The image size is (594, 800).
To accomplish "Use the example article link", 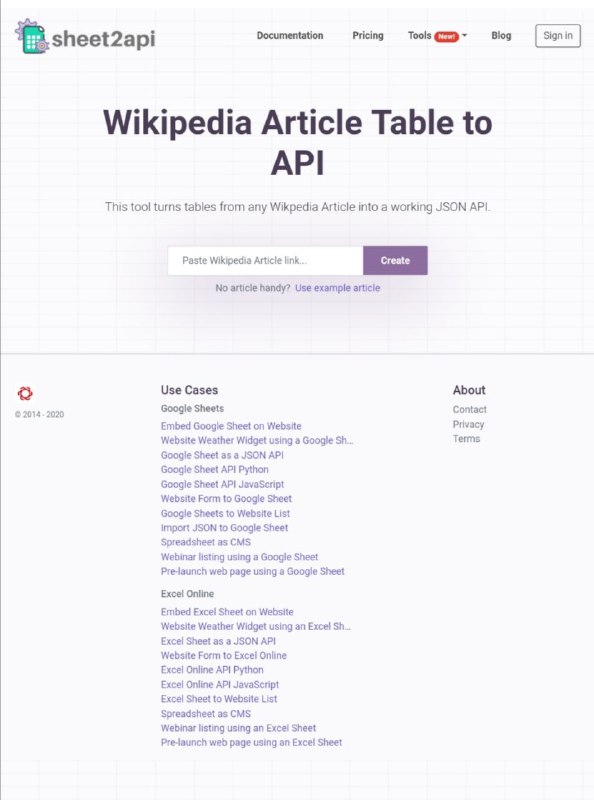I will (337, 288).
